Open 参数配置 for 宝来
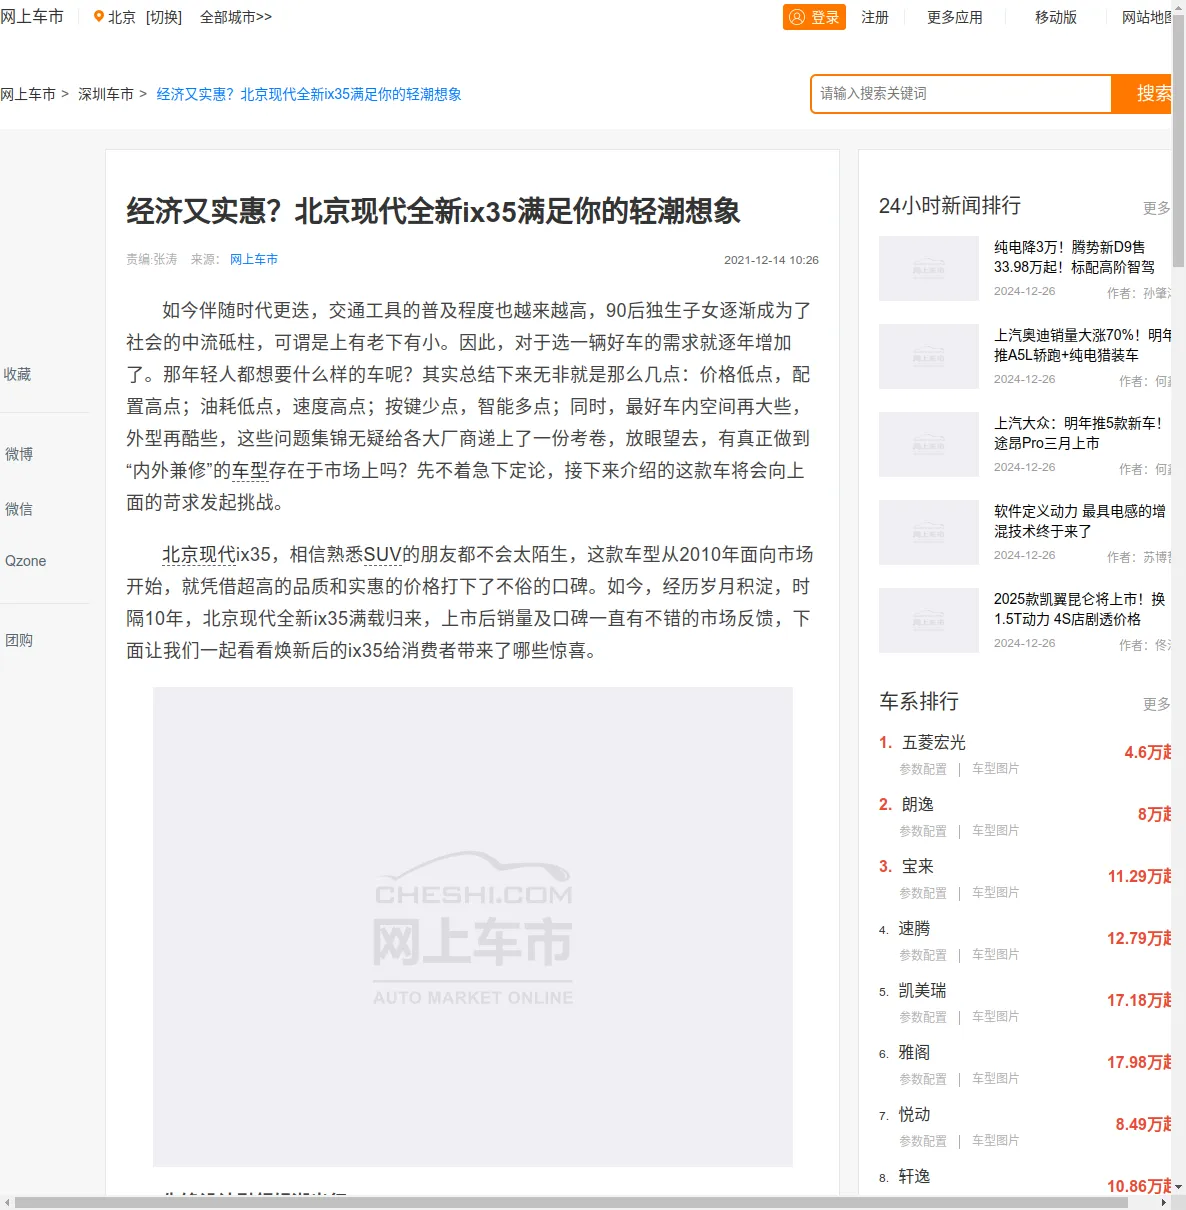This screenshot has height=1210, width=1186. click(x=923, y=893)
